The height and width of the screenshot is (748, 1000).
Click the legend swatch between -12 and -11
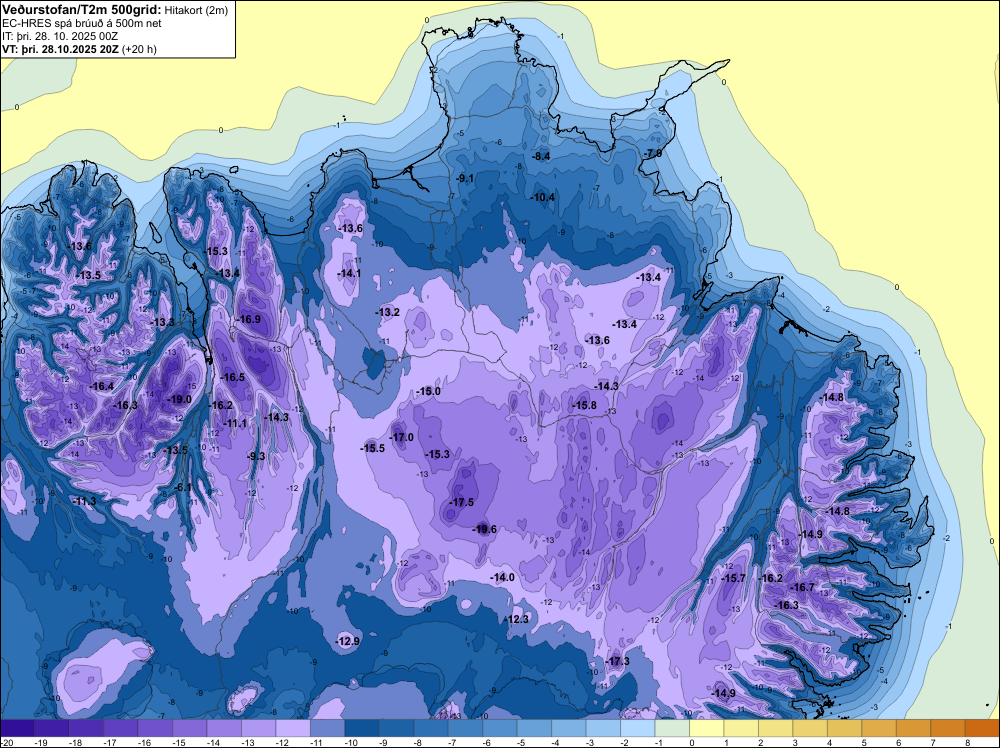(293, 728)
